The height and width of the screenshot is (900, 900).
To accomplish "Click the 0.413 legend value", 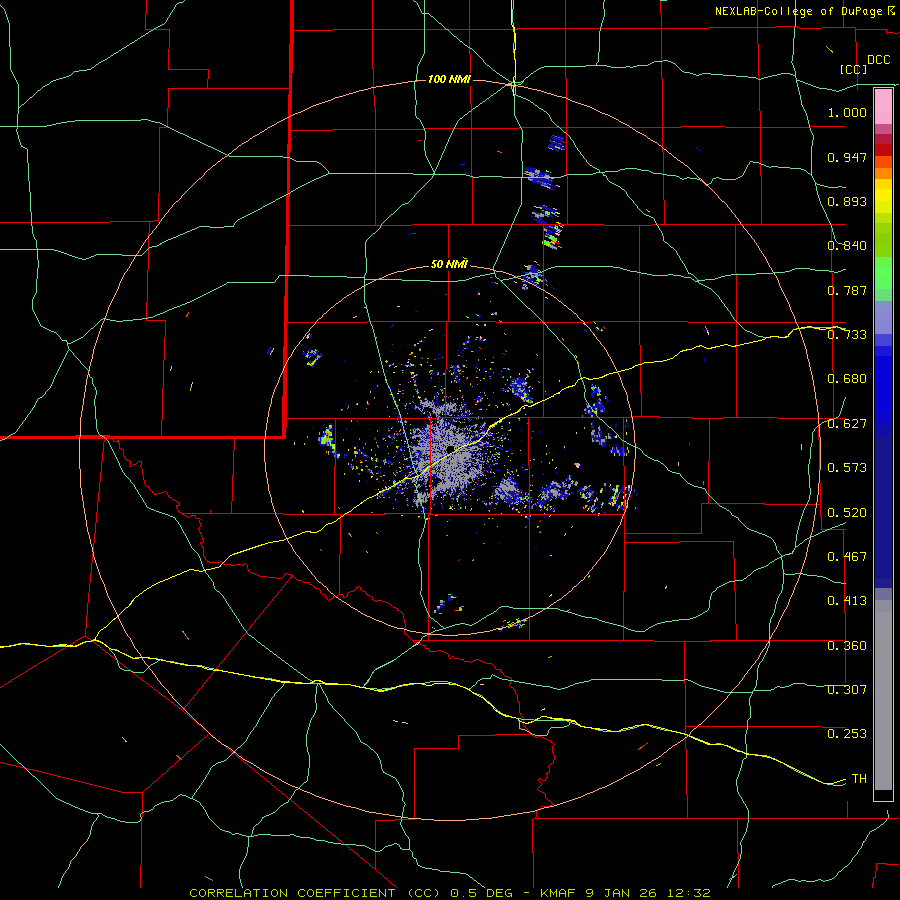I will click(x=847, y=601).
